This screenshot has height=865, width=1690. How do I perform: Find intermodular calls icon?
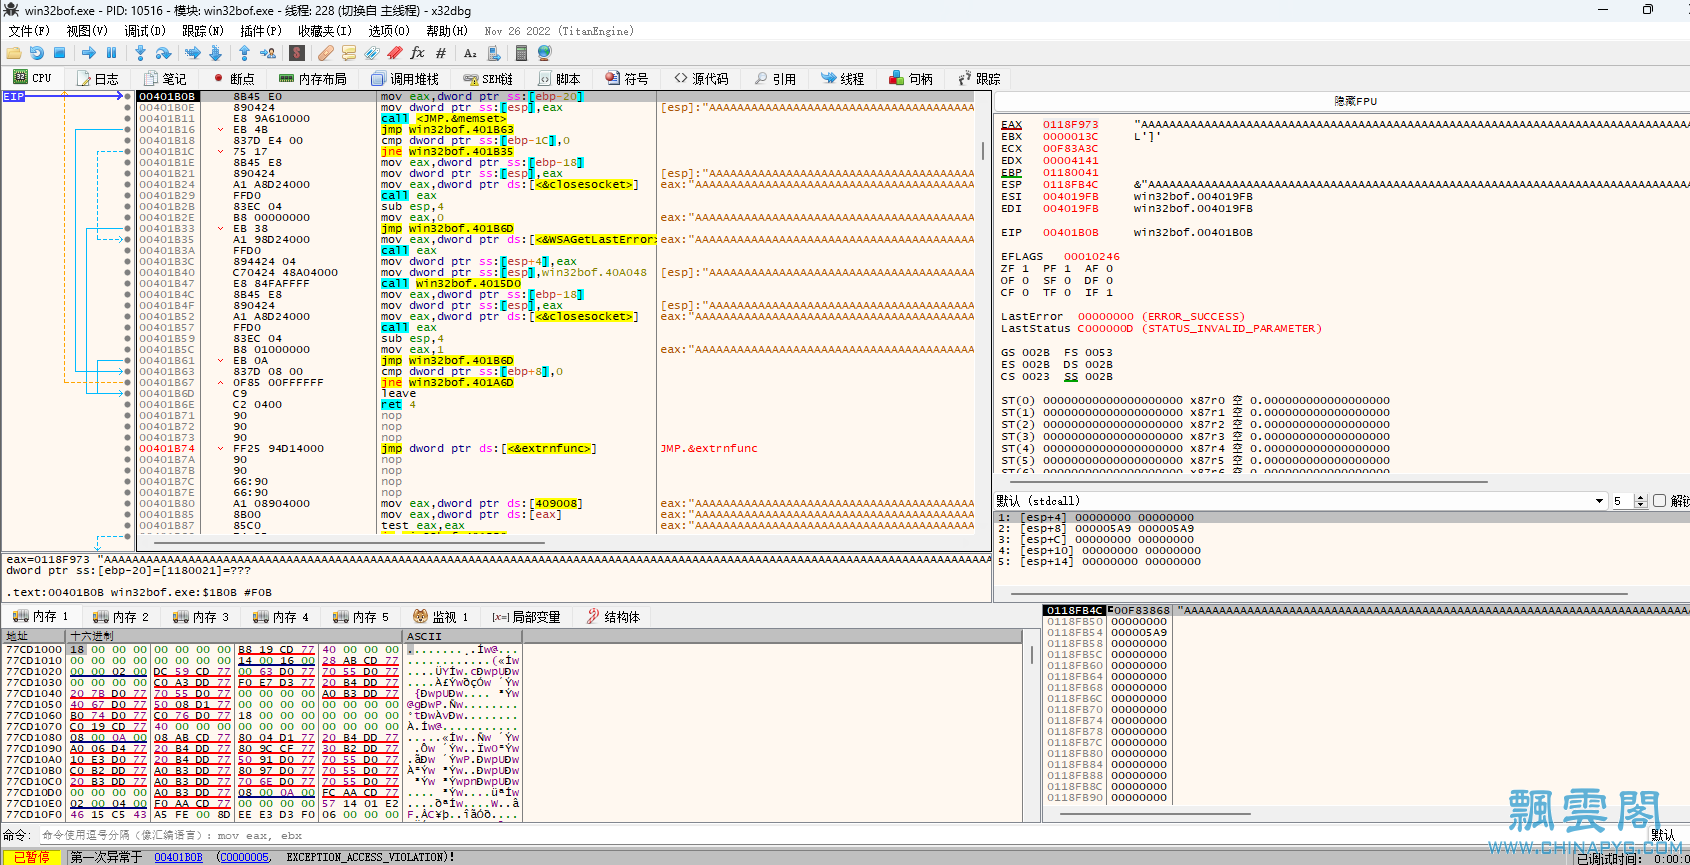click(493, 53)
